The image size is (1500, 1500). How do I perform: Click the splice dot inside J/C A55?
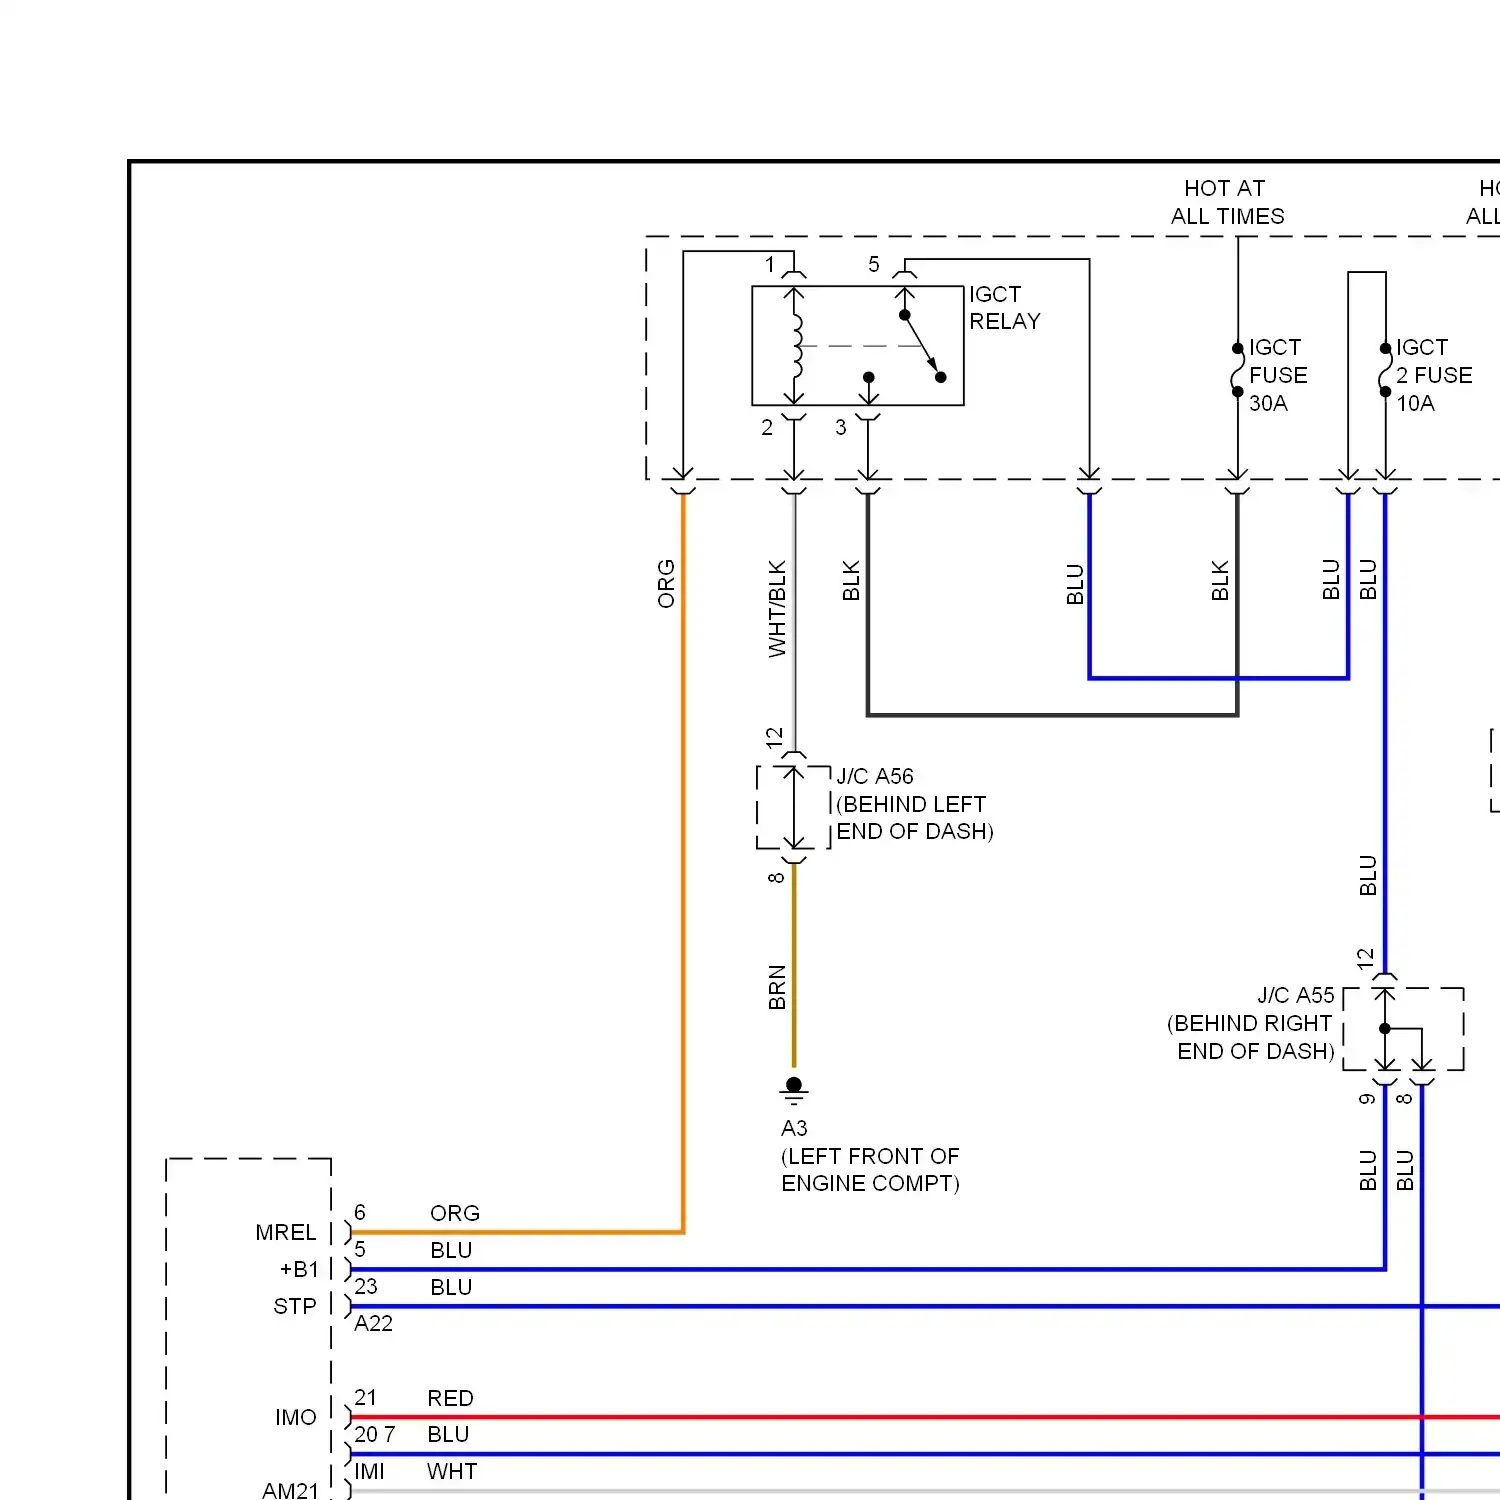1385,1028
